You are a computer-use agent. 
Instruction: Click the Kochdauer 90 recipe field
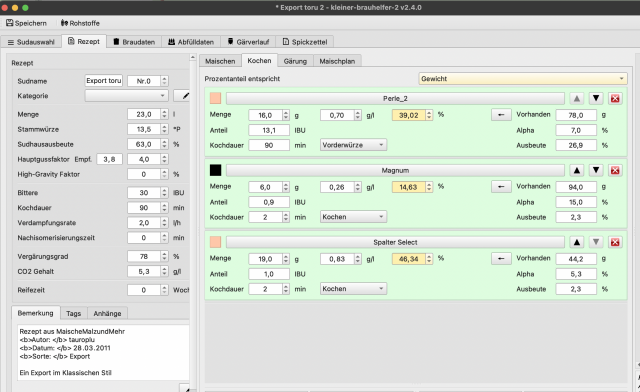click(x=144, y=207)
